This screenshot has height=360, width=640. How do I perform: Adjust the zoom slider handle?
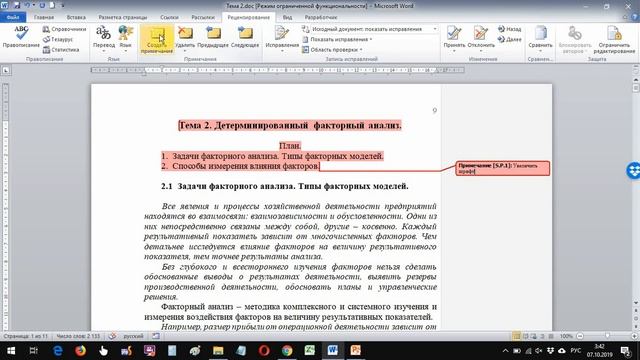[x=608, y=336]
